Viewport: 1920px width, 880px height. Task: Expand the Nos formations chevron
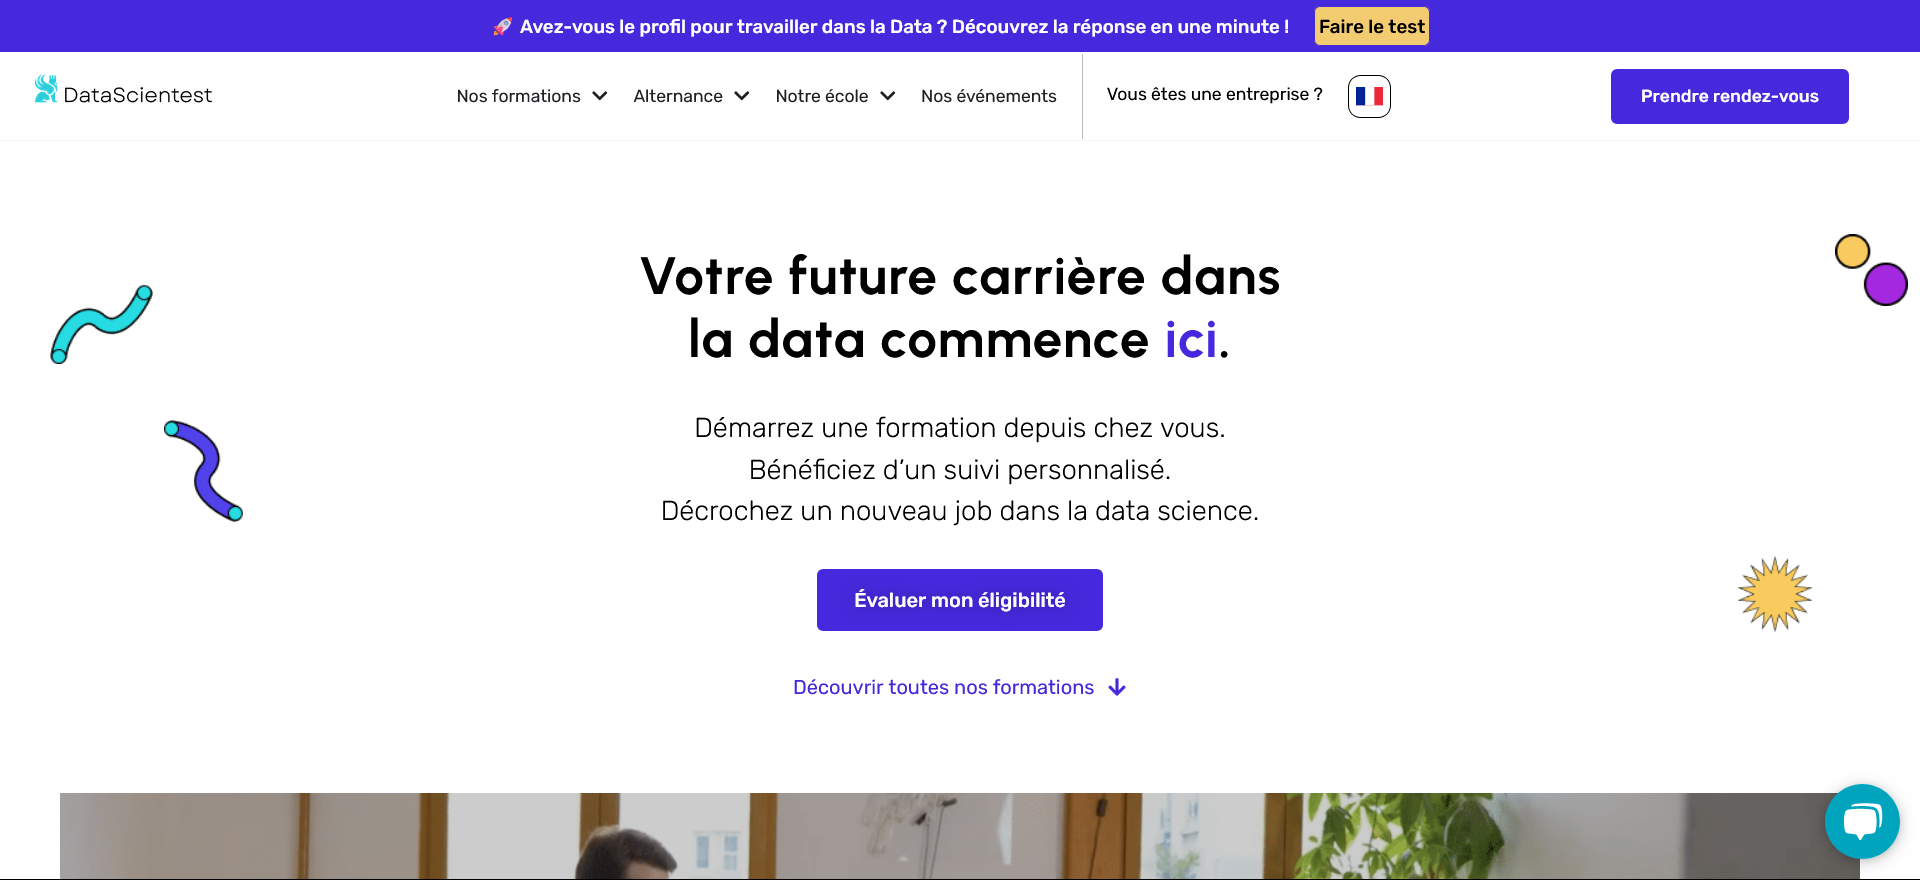coord(600,96)
